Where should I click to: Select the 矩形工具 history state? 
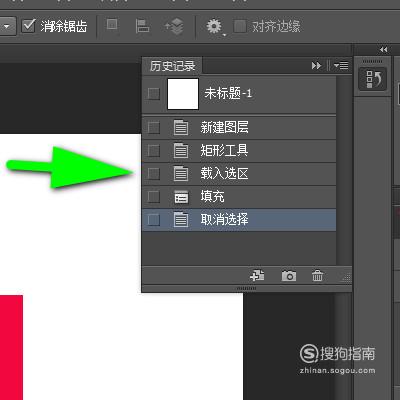pyautogui.click(x=239, y=151)
